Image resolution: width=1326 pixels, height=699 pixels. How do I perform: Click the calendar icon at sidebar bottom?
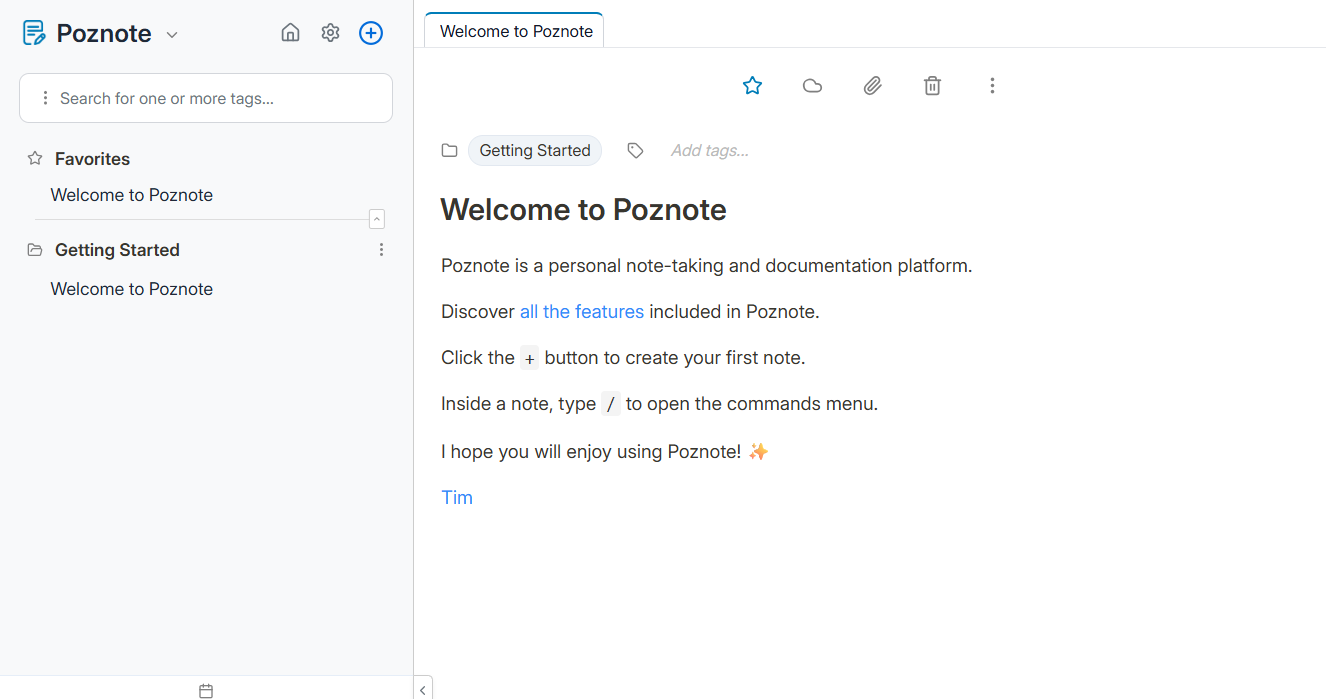(206, 690)
